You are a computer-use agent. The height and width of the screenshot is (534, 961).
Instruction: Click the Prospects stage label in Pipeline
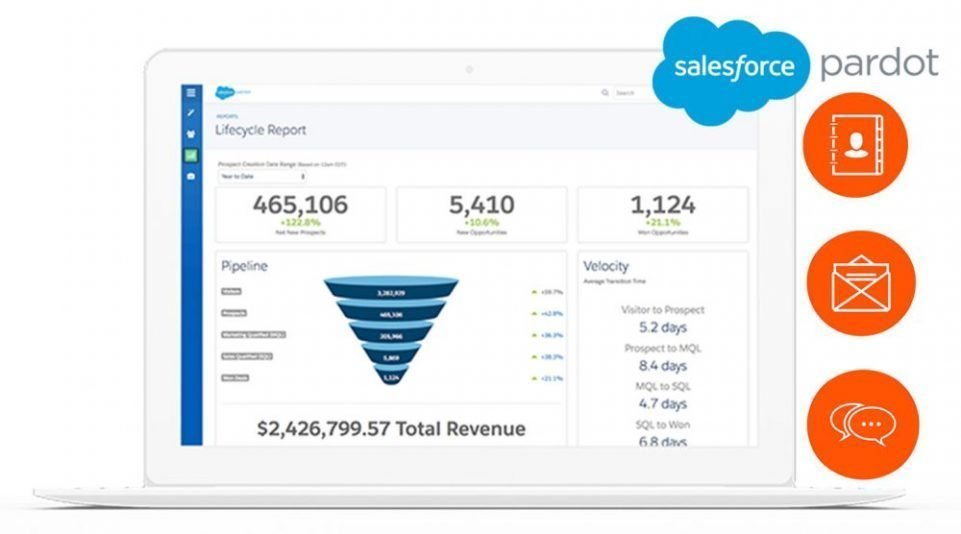pos(234,313)
